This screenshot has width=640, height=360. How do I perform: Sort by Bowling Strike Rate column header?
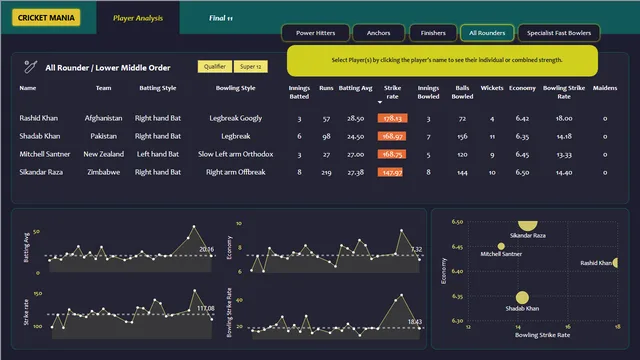coord(564,92)
